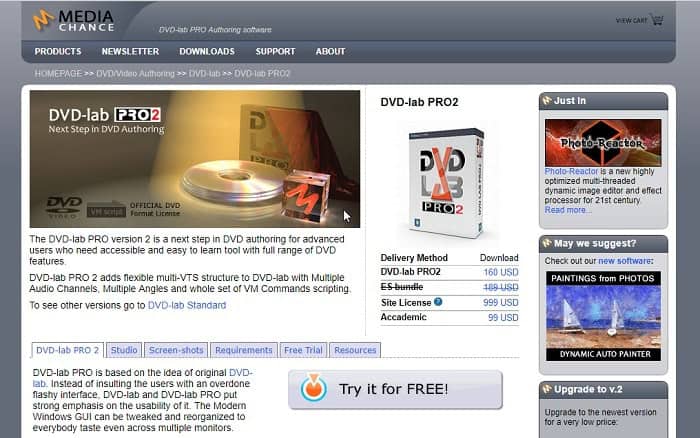Viewport: 700px width, 438px height.
Task: Click the 99 USD Accademic price
Action: [x=503, y=317]
